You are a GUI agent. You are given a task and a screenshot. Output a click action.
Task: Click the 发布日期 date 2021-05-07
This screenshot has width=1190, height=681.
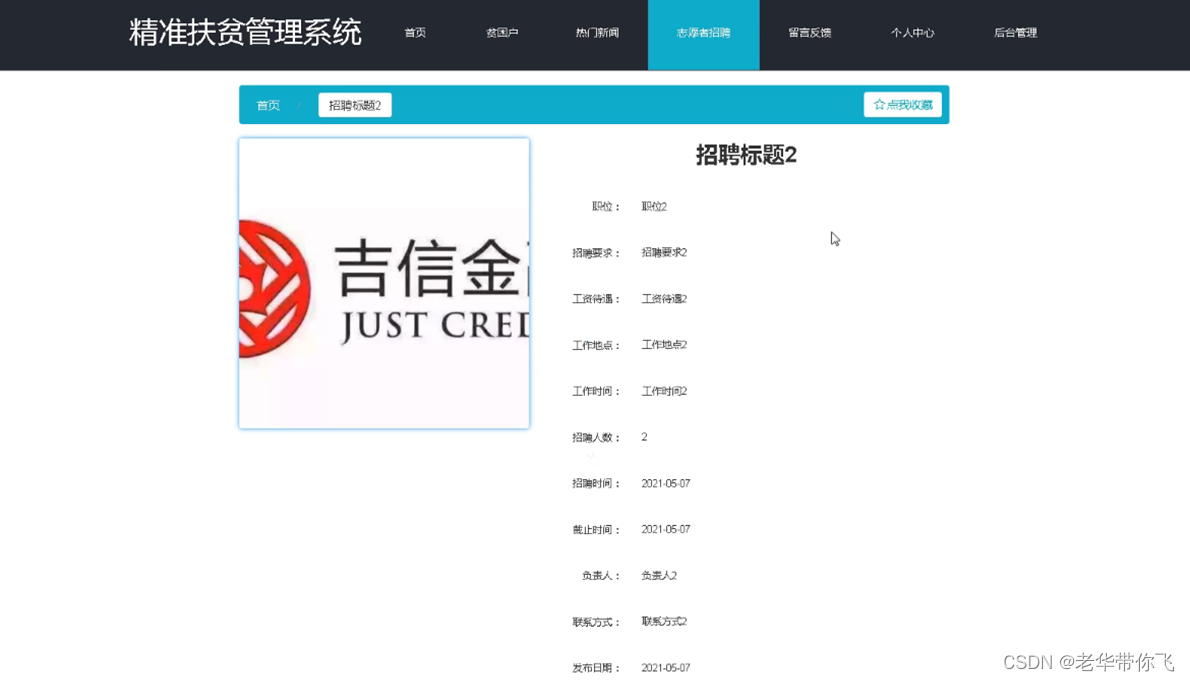pyautogui.click(x=666, y=668)
